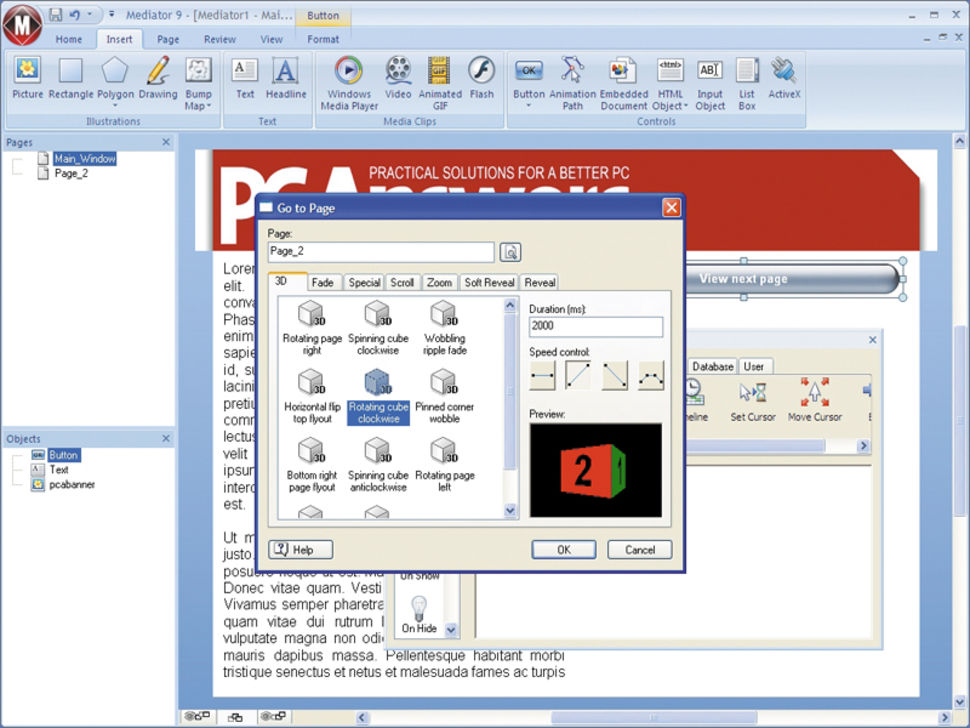Insert a List Box control
970x728 pixels.
(x=747, y=83)
